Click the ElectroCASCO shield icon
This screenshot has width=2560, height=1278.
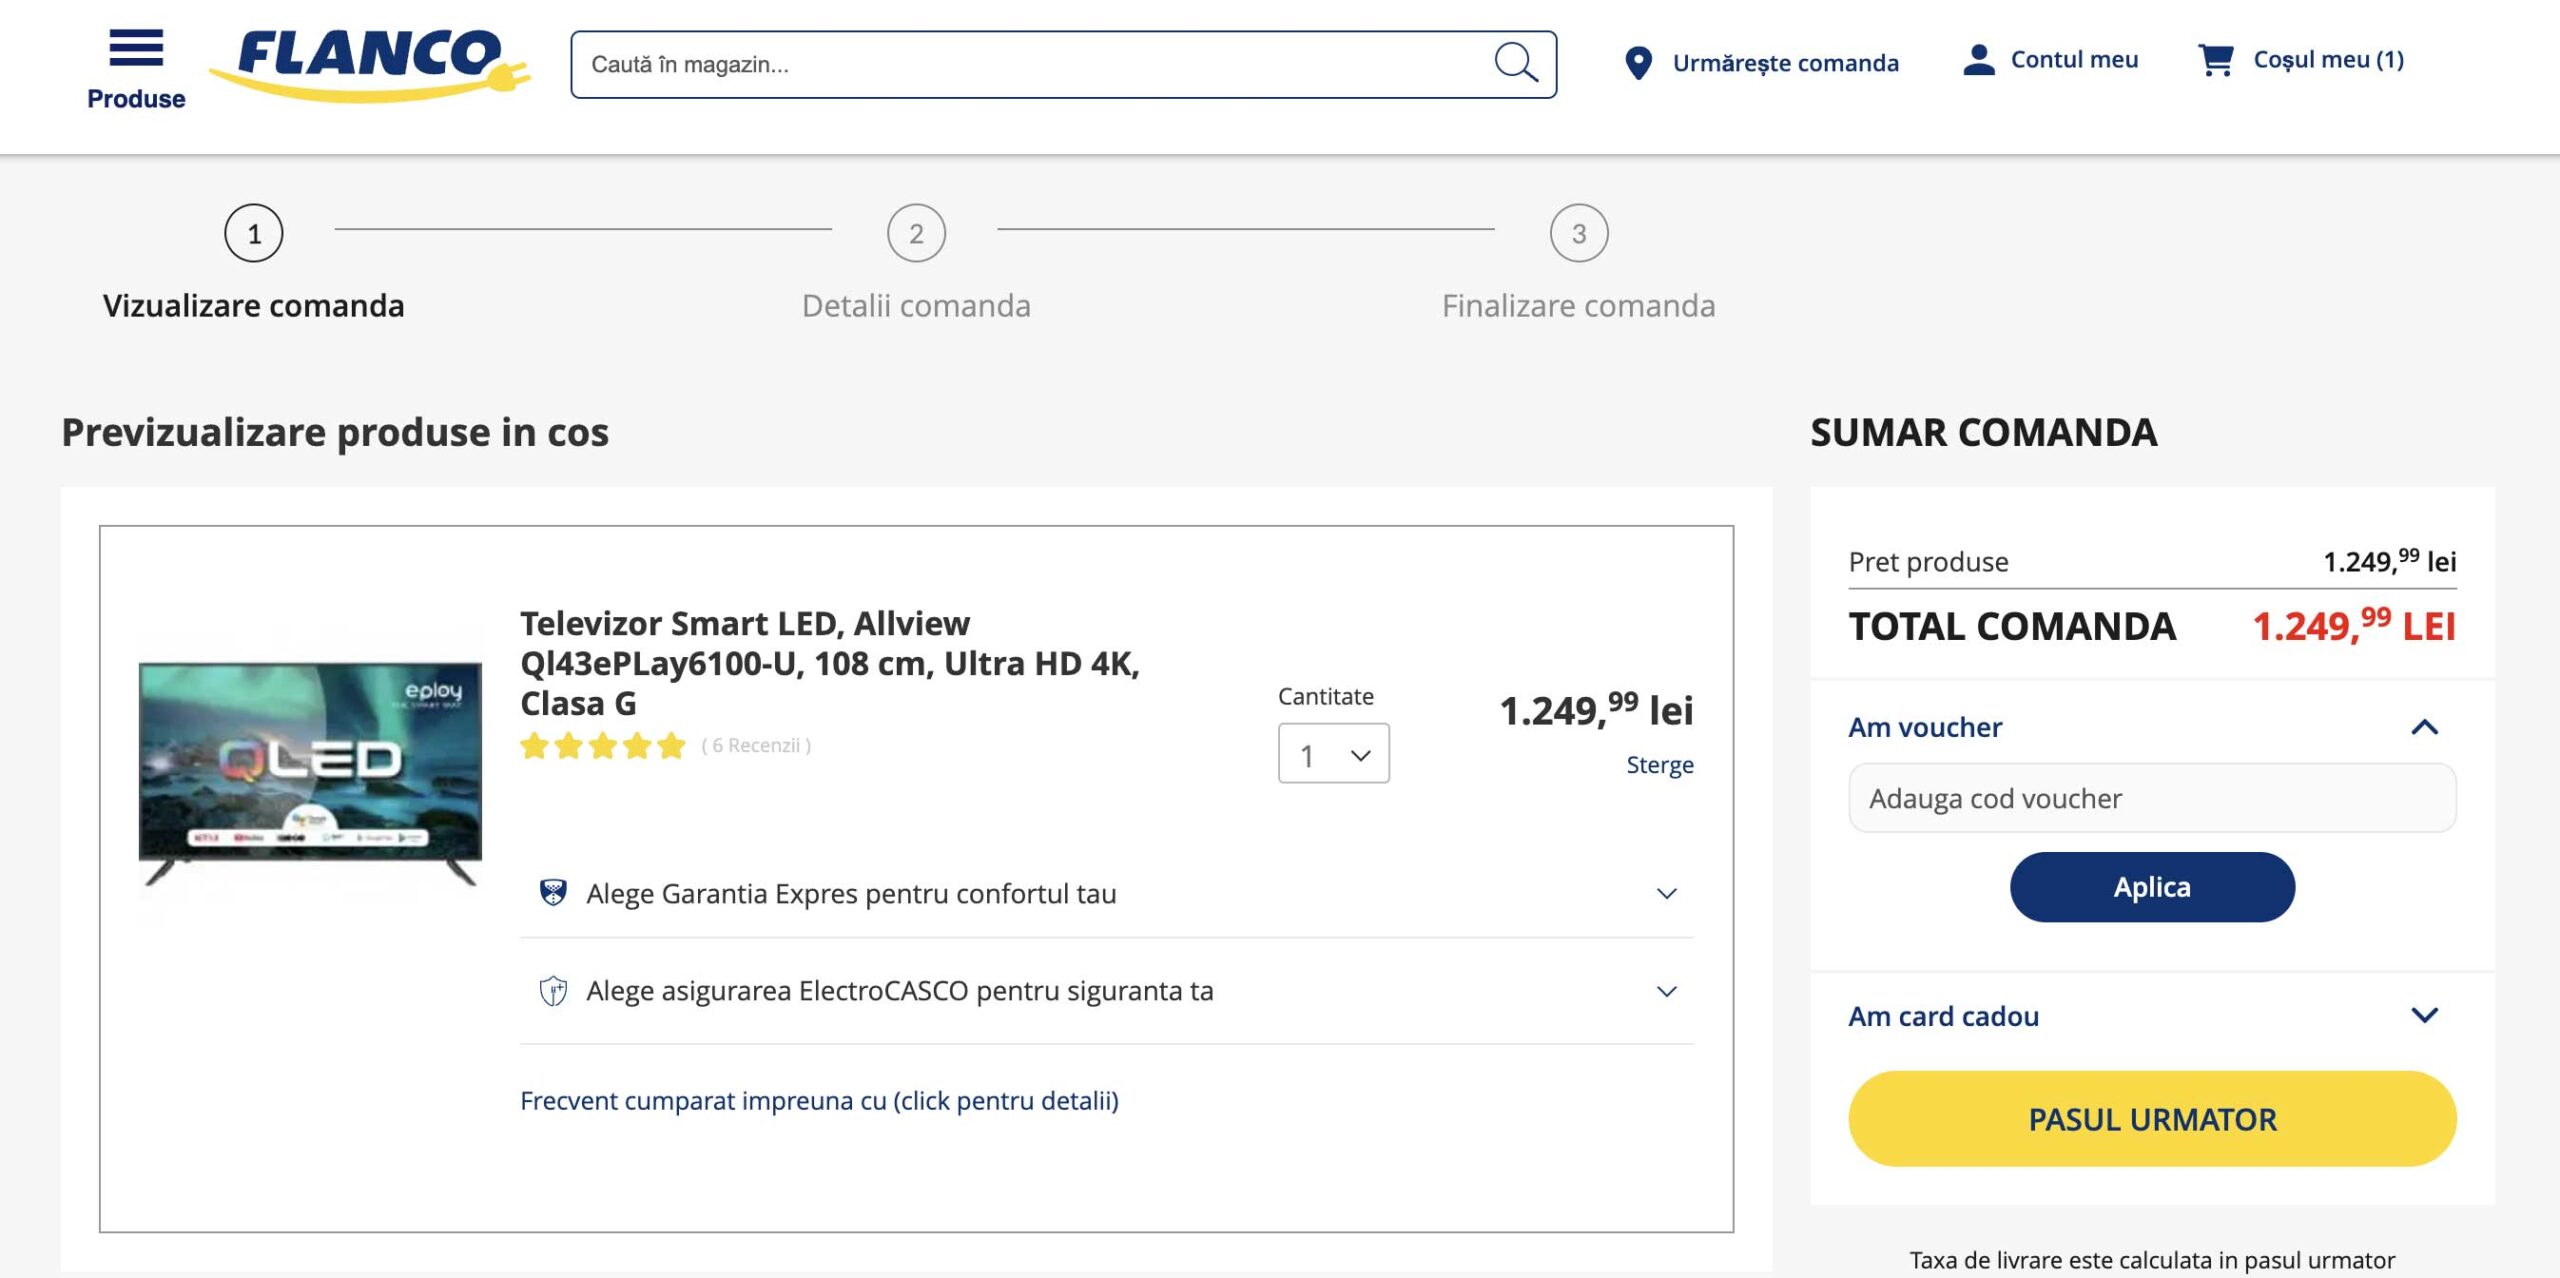tap(553, 991)
